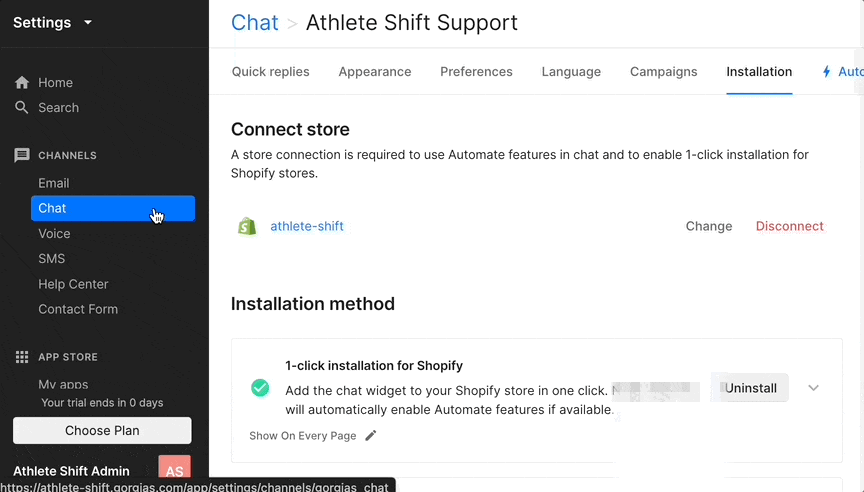The image size is (864, 492).
Task: Switch to the Quick replies tab
Action: click(270, 72)
